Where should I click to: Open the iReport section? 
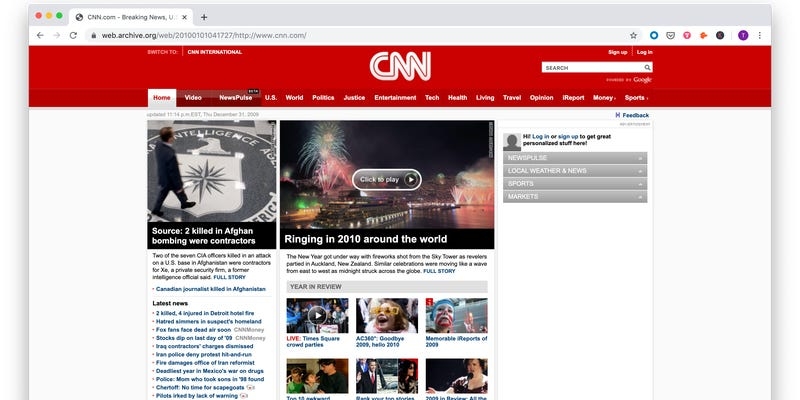pos(573,98)
